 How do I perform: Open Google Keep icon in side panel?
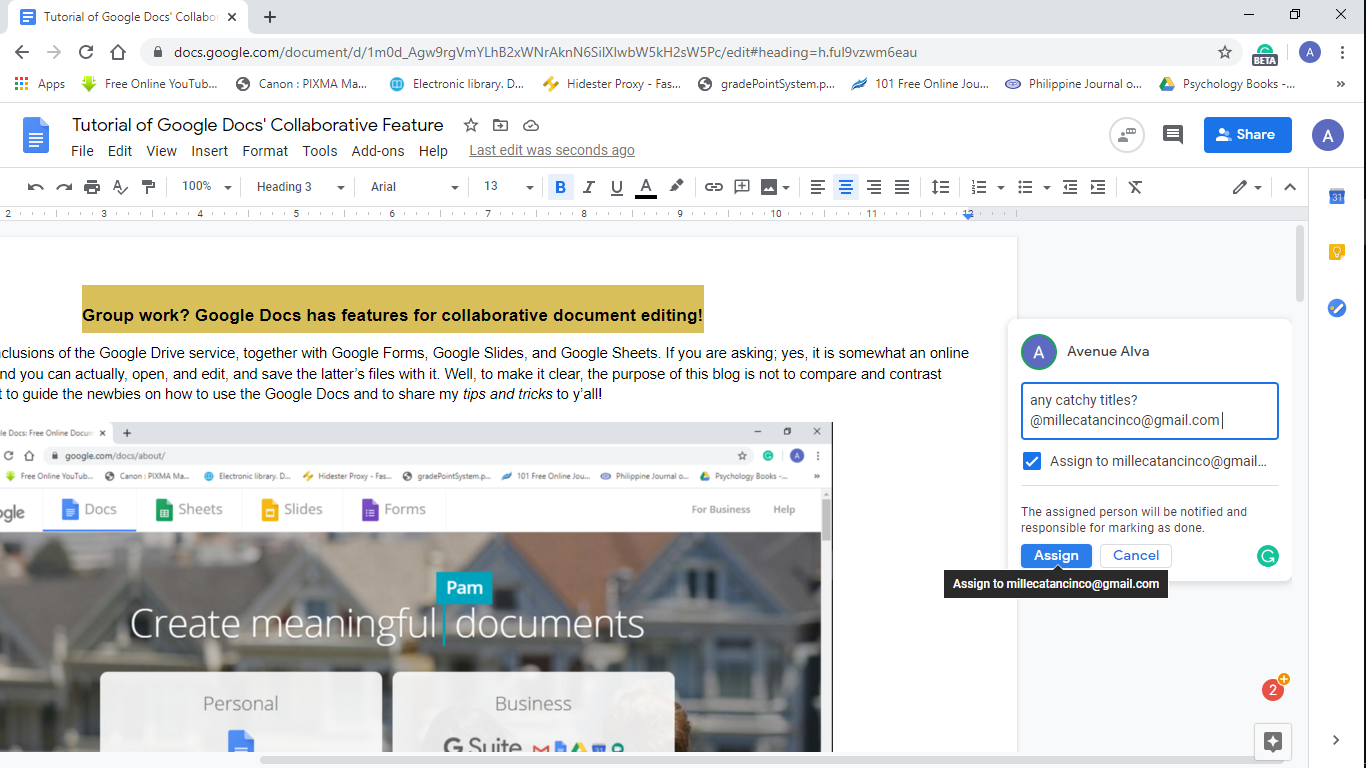tap(1337, 252)
